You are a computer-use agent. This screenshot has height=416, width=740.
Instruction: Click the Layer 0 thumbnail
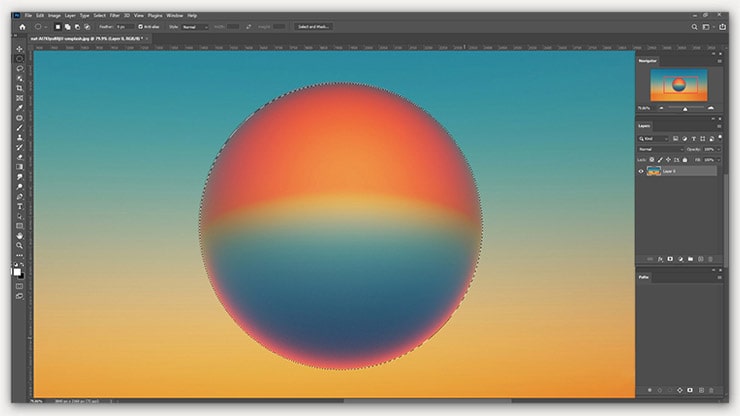click(x=653, y=171)
